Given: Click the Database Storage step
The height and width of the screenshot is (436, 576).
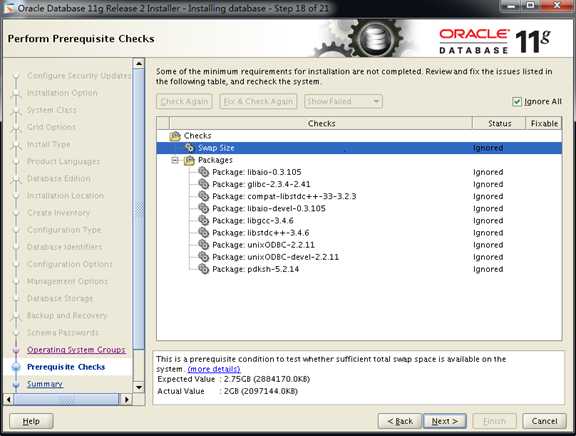Looking at the screenshot, I should point(60,298).
